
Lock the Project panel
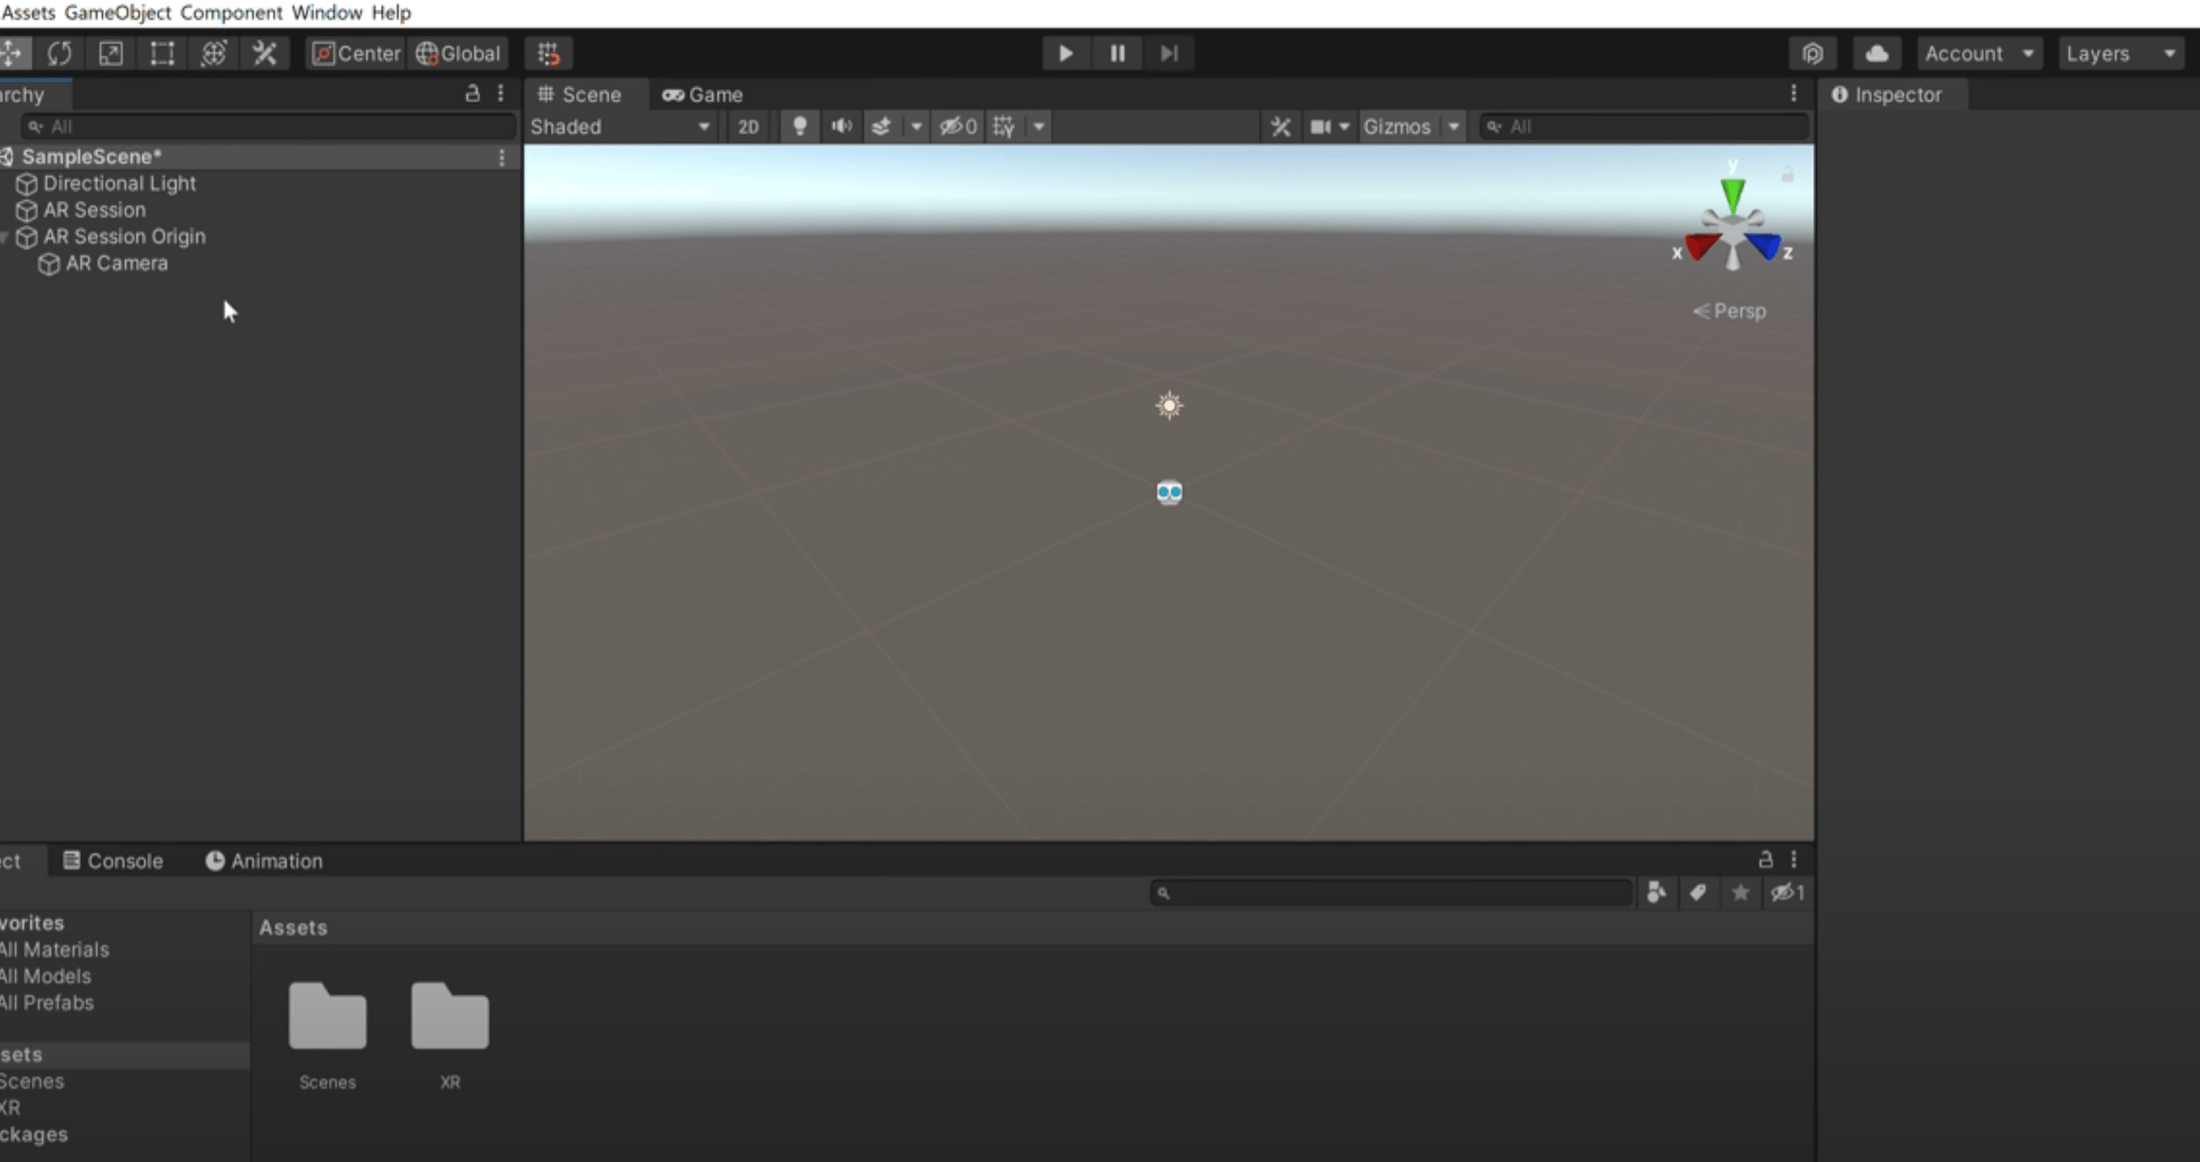point(1766,859)
